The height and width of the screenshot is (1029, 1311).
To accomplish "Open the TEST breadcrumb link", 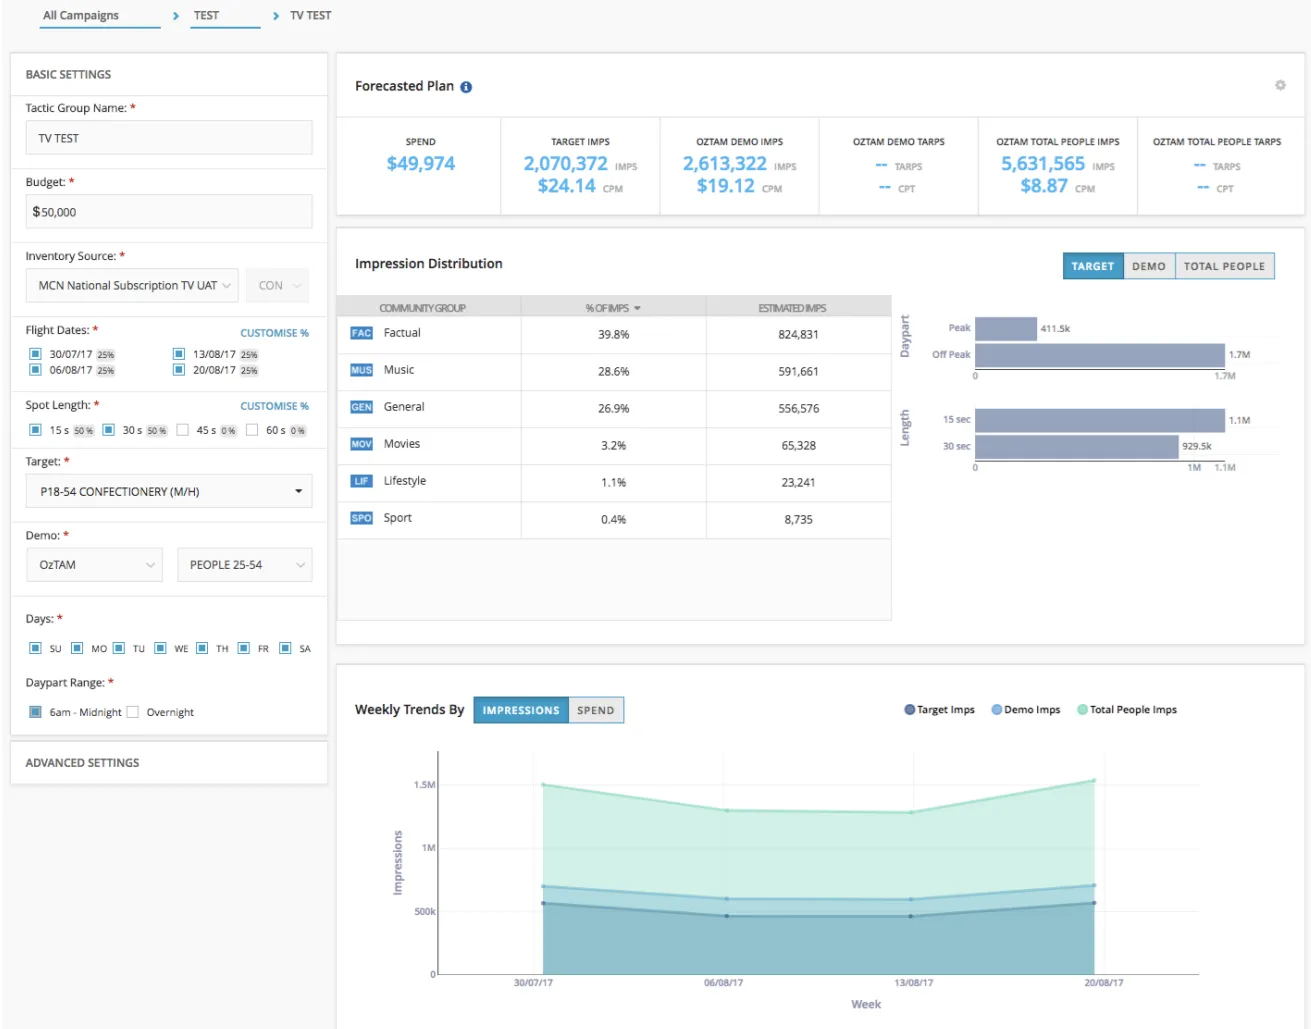I will click(206, 16).
